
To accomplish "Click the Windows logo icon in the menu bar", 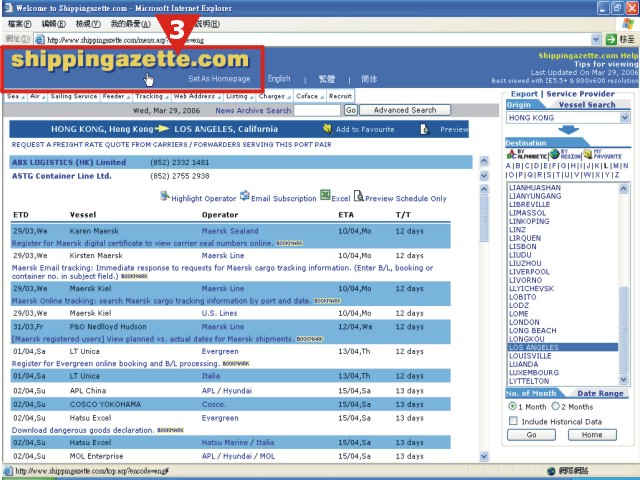I will point(628,24).
